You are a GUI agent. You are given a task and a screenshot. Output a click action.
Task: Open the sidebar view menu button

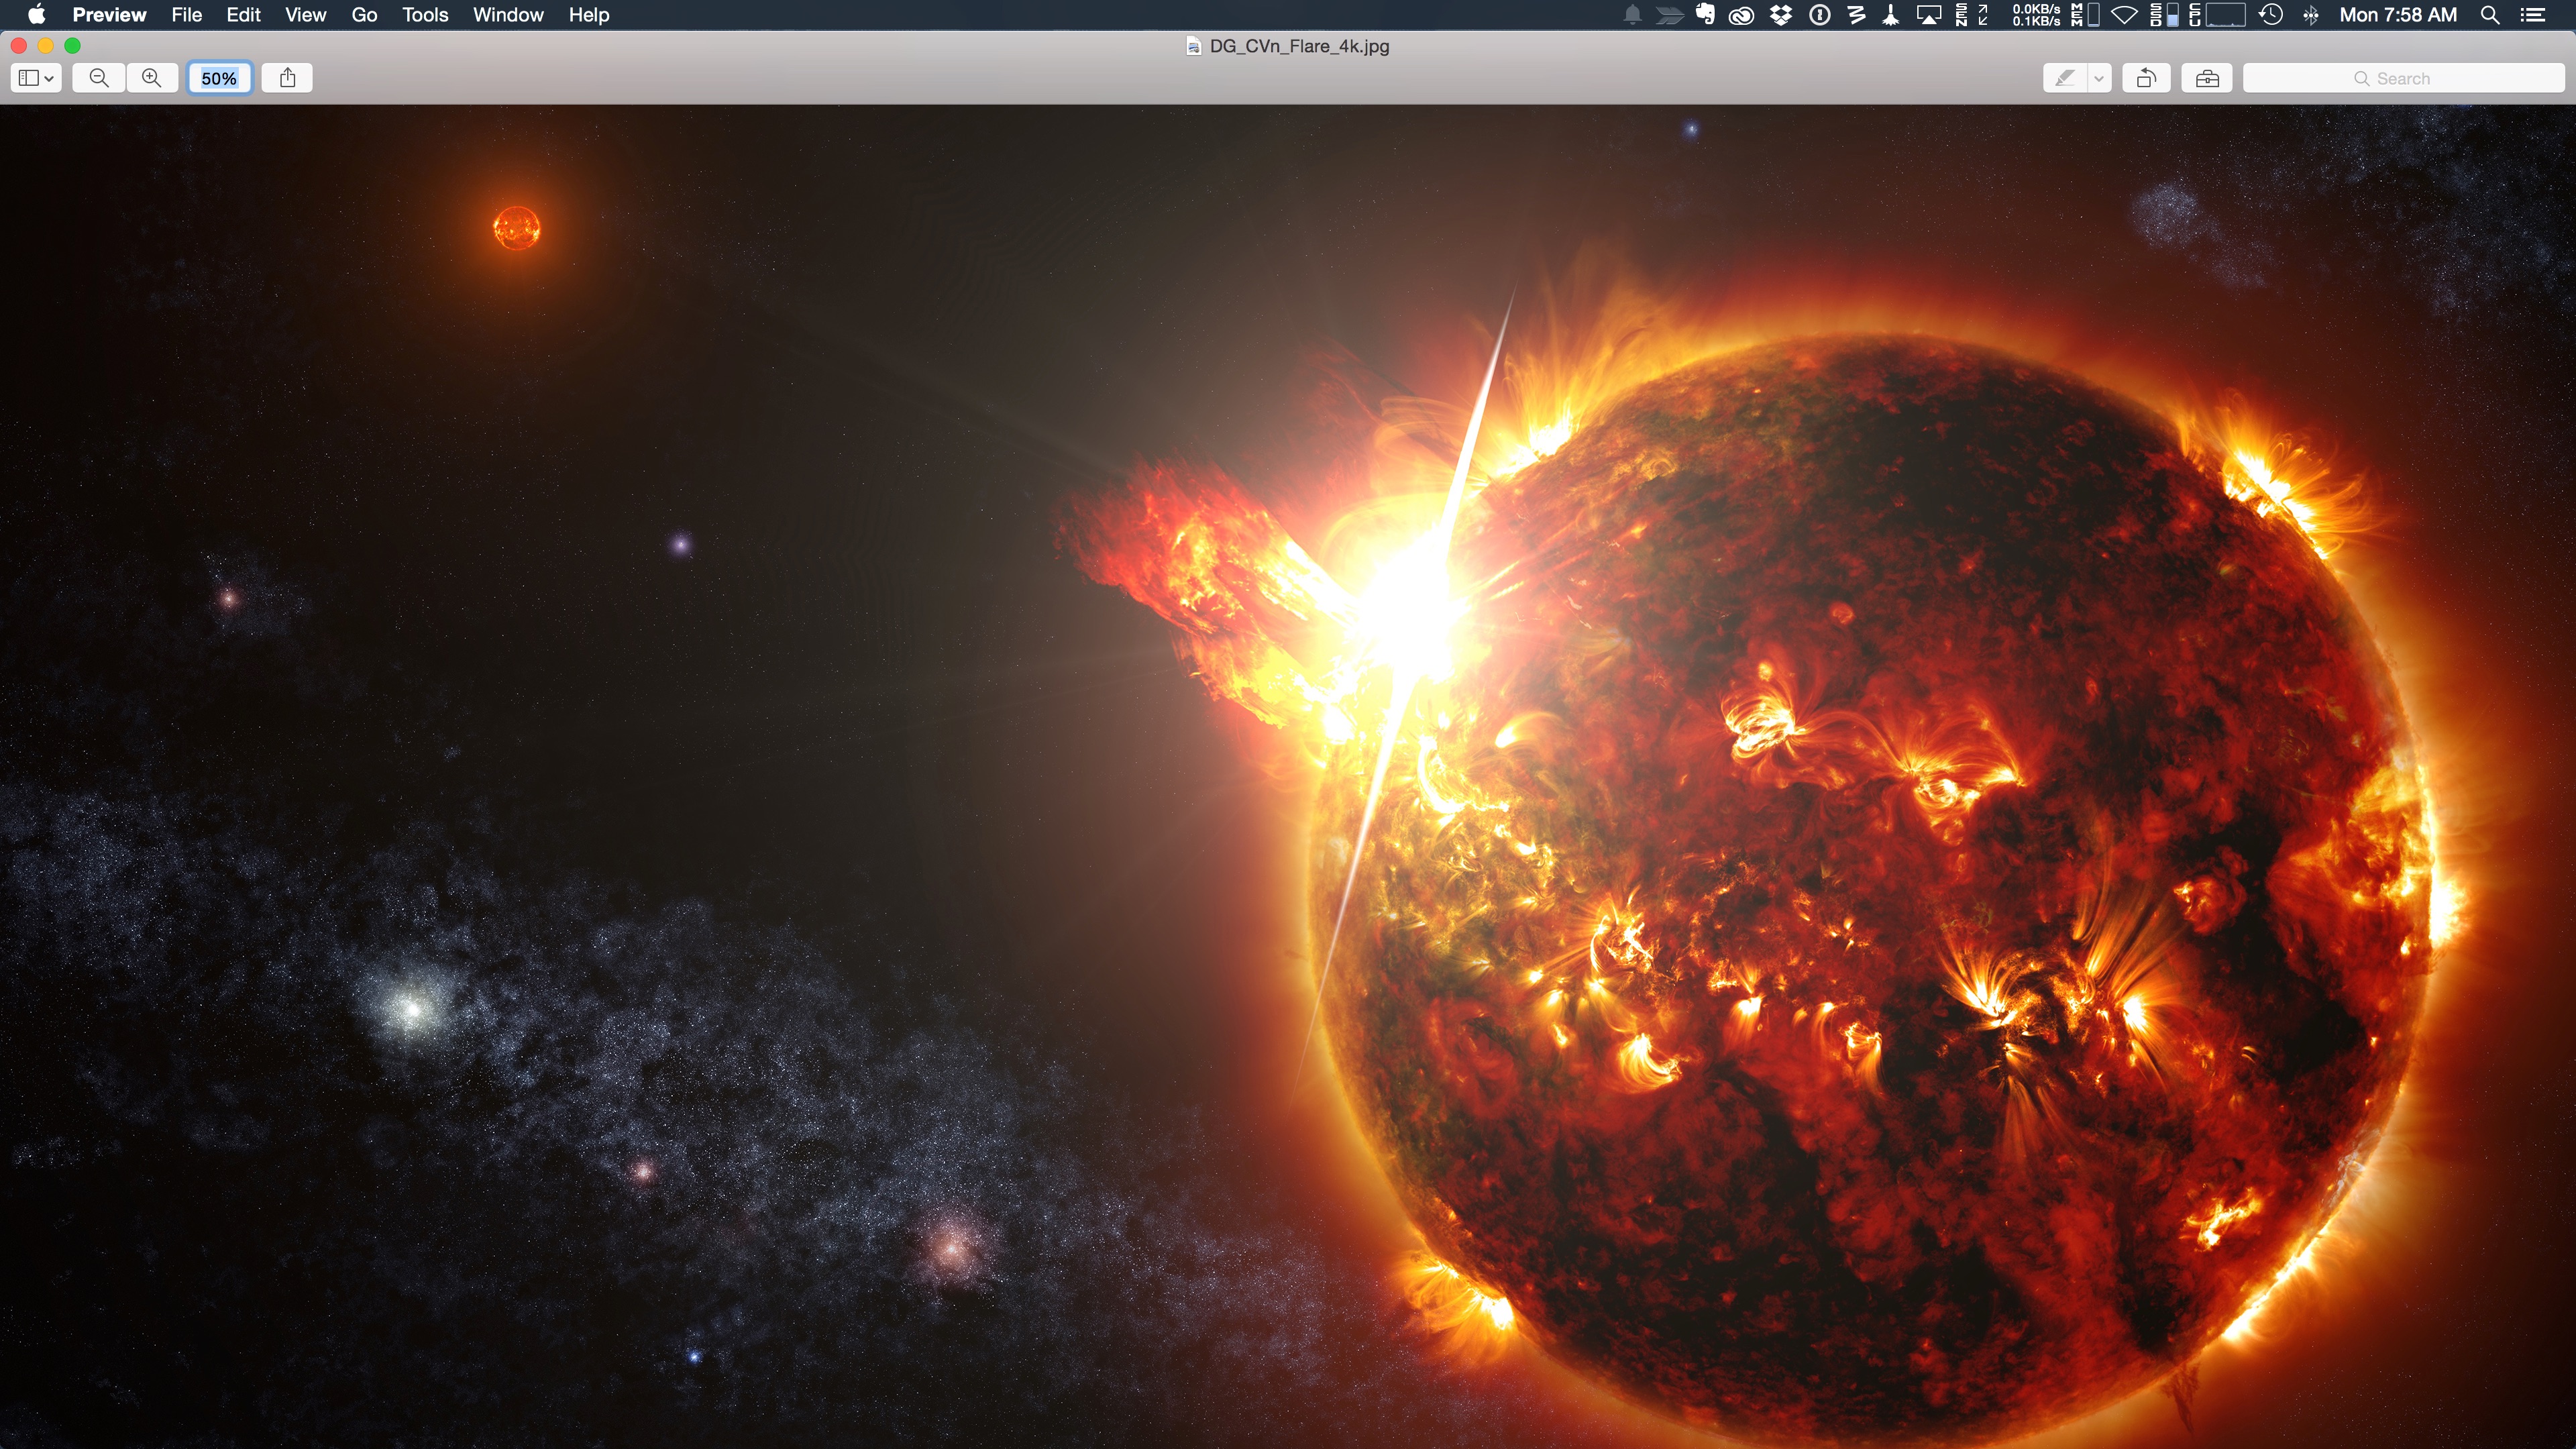click(36, 78)
